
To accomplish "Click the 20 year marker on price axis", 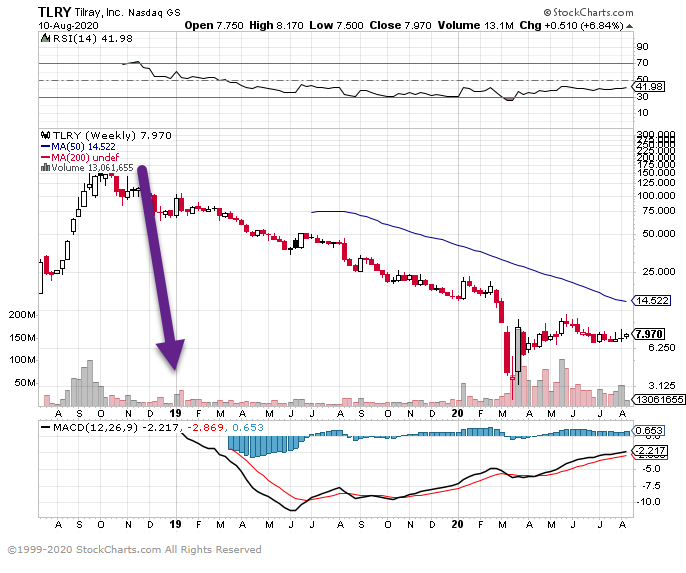I will 458,413.
